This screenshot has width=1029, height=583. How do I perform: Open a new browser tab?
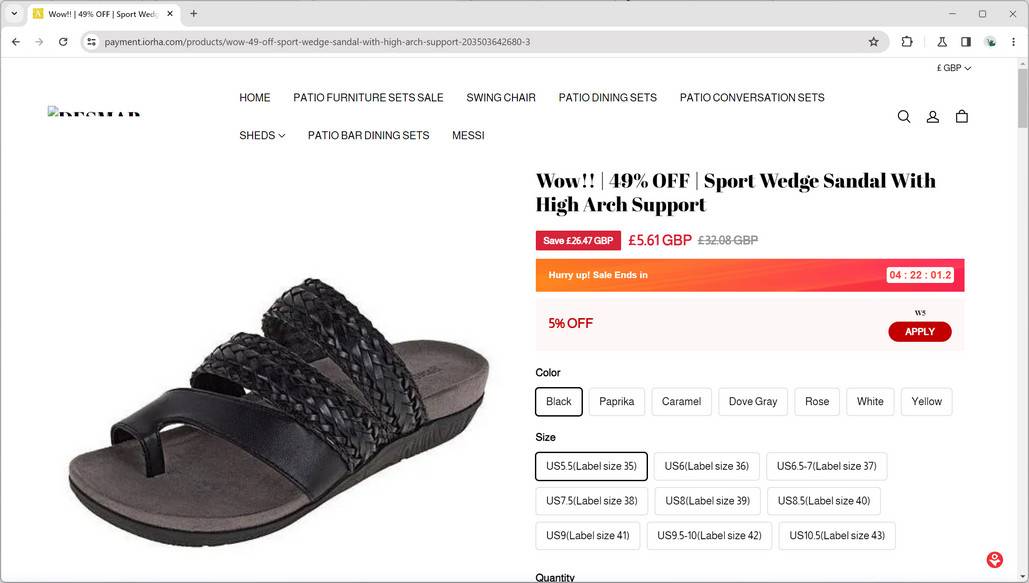click(x=194, y=14)
